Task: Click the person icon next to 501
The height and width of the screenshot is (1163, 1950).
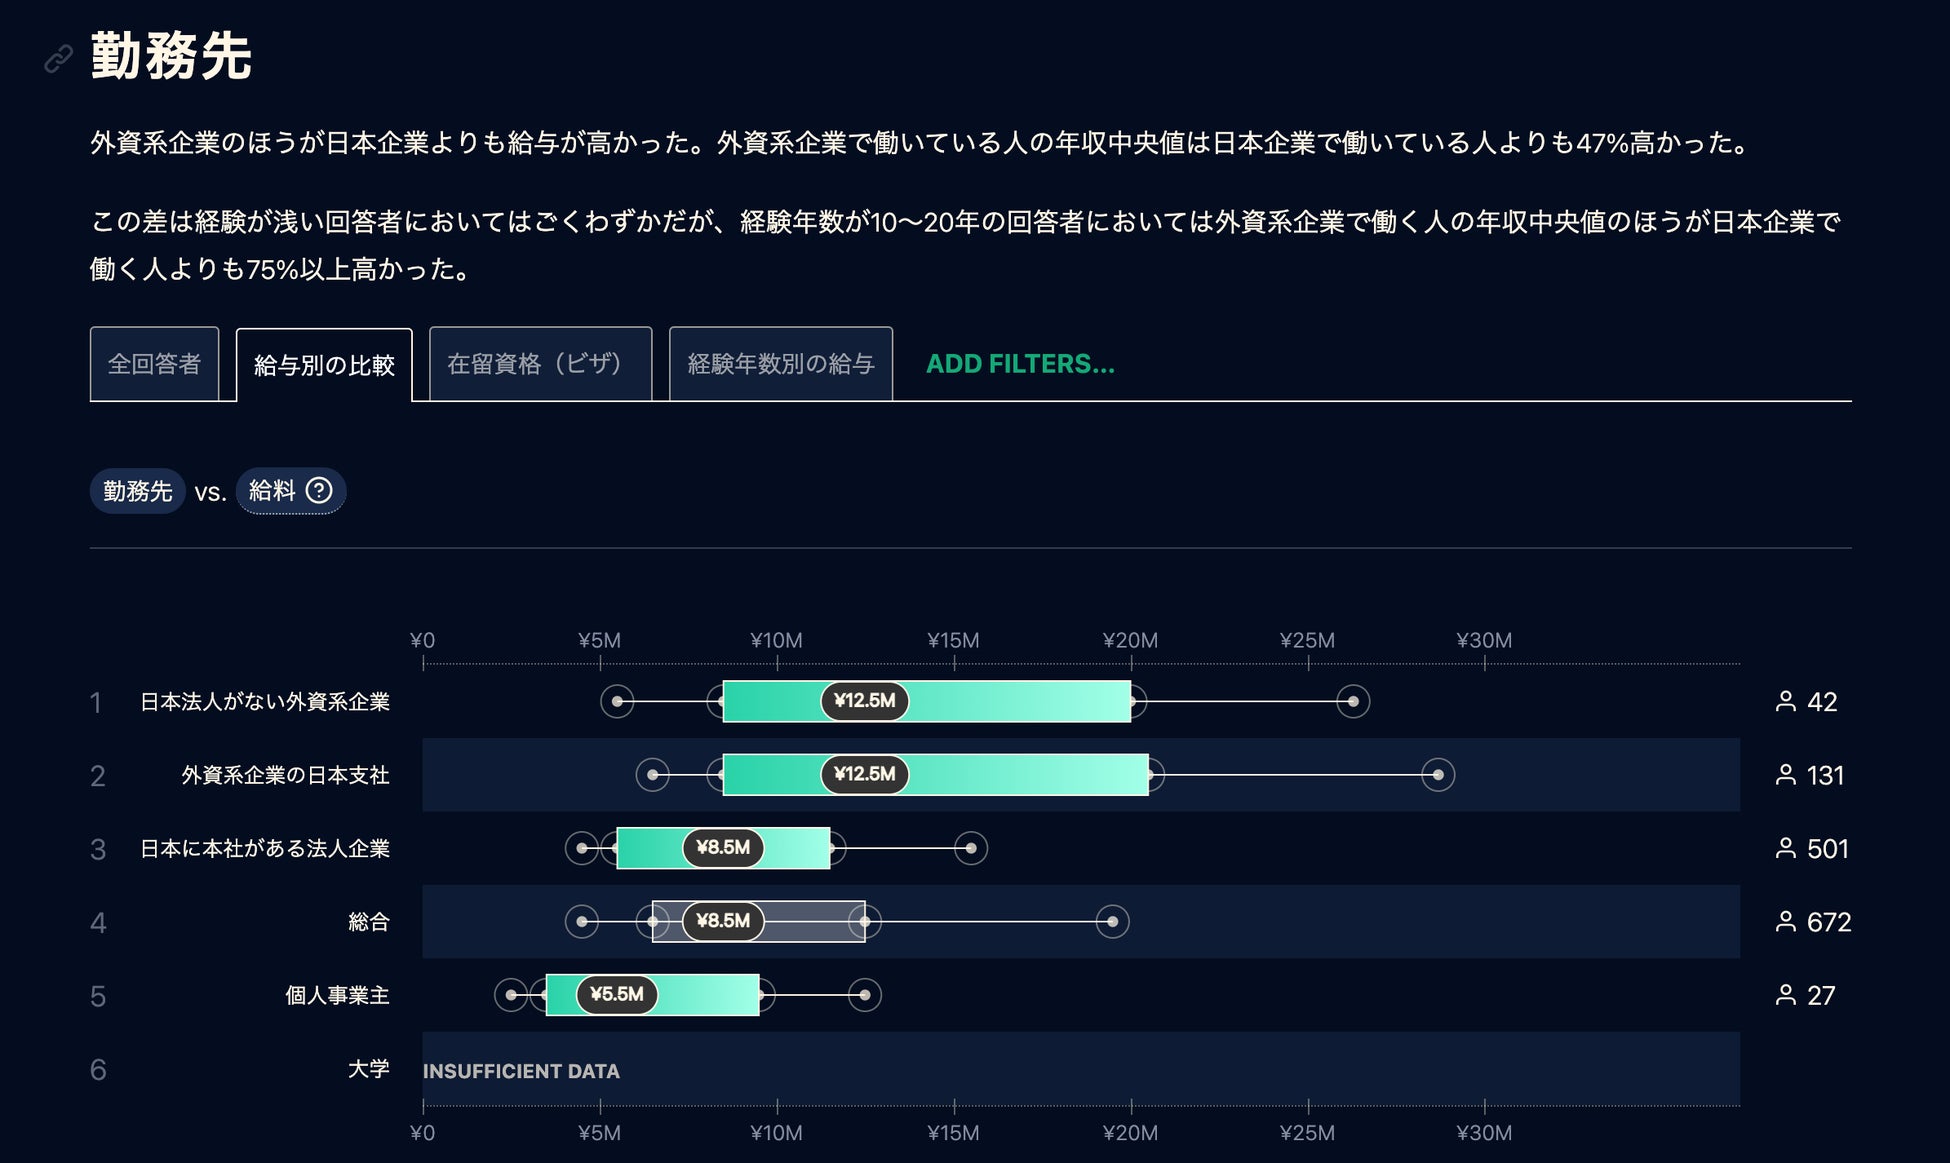Action: click(1785, 848)
